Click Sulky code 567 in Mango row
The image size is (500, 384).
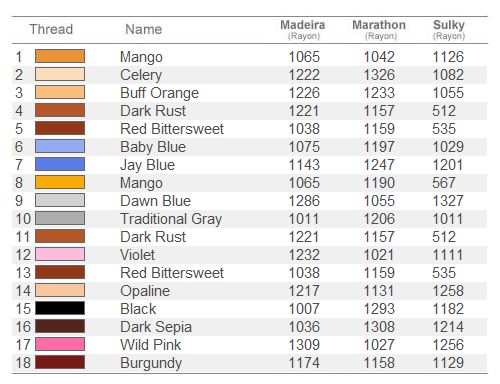pyautogui.click(x=444, y=183)
